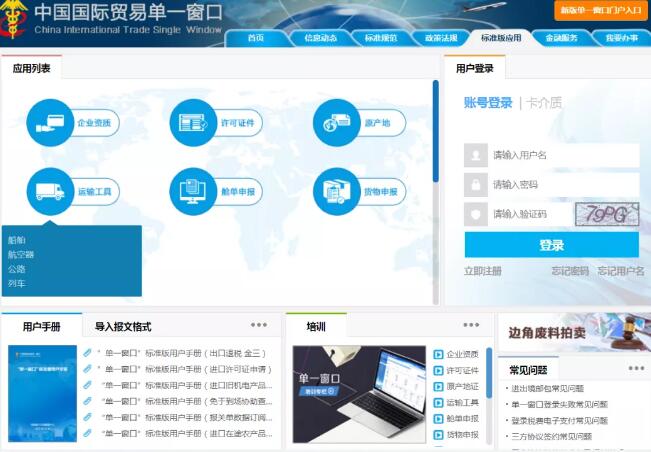The image size is (651, 452).
Task: Open the 政策法规 navigation tab
Action: click(x=441, y=38)
